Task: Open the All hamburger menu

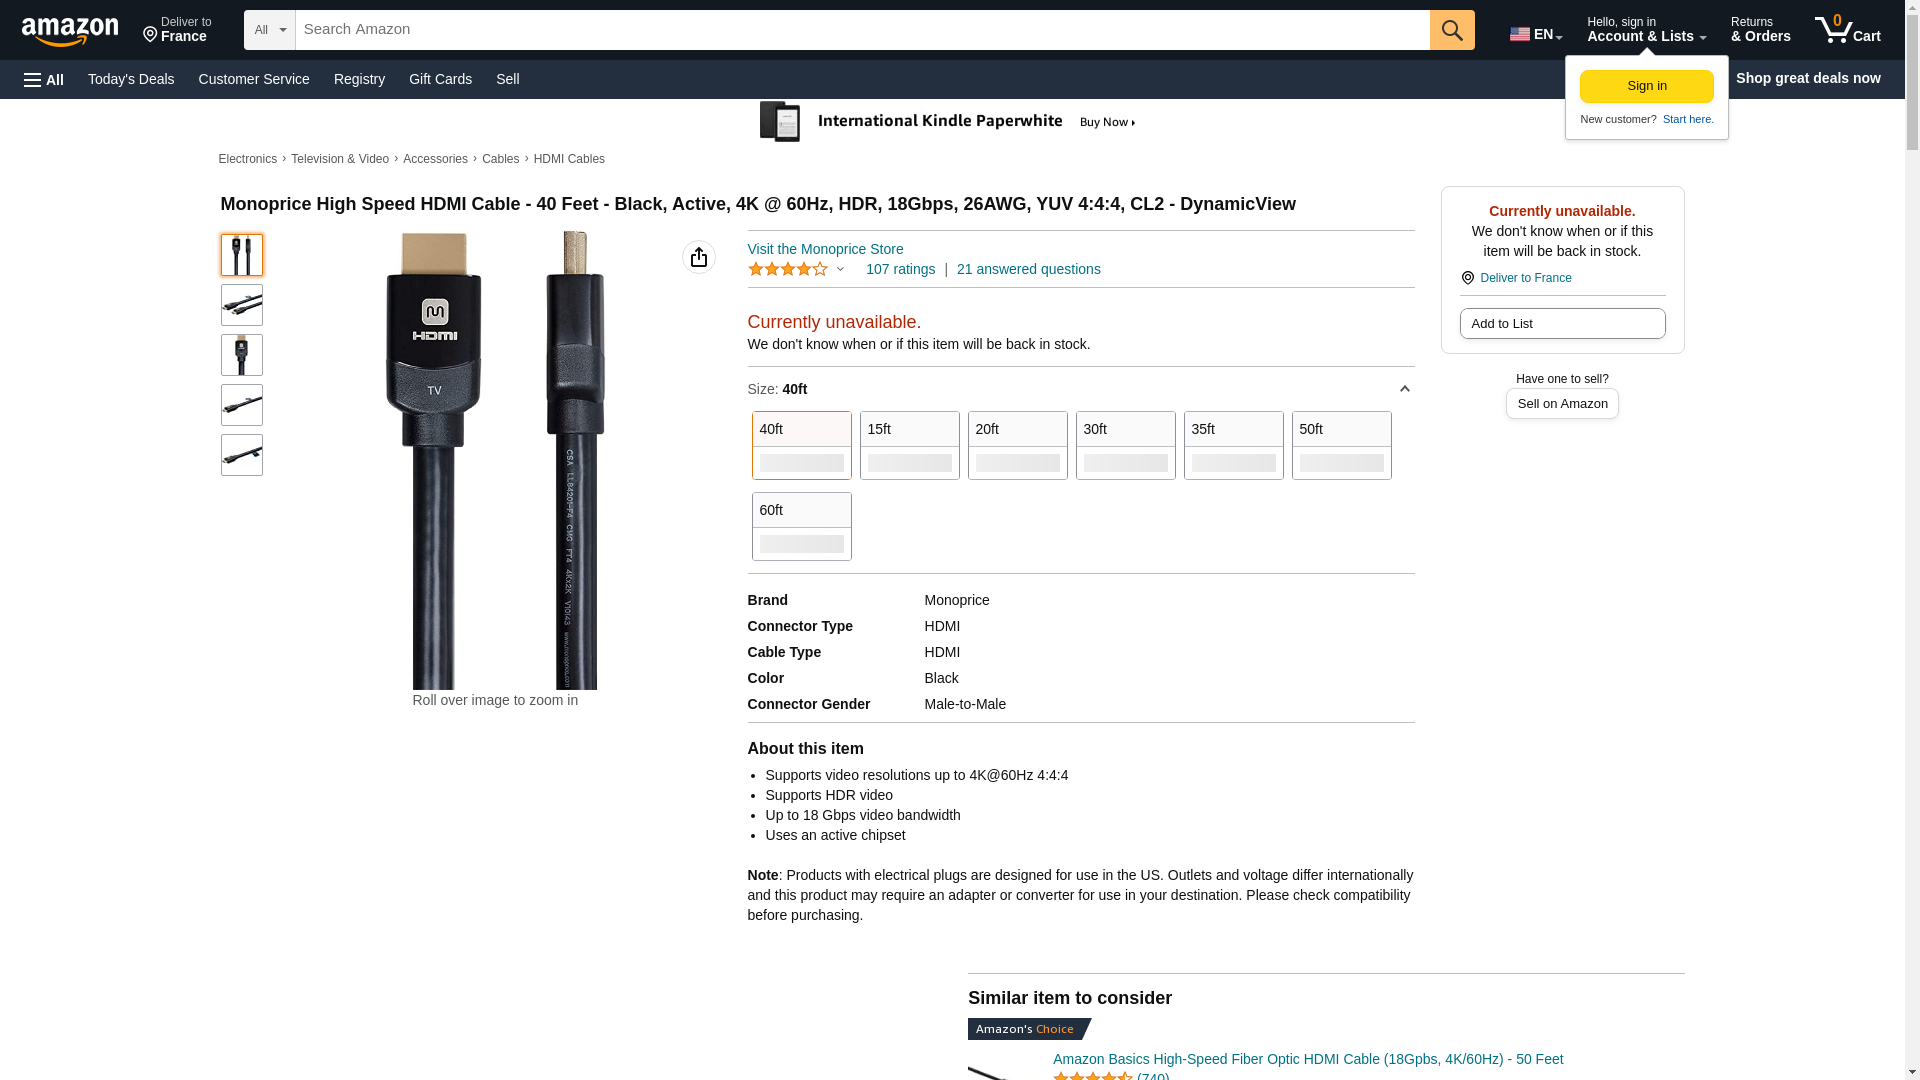Action: (x=44, y=79)
